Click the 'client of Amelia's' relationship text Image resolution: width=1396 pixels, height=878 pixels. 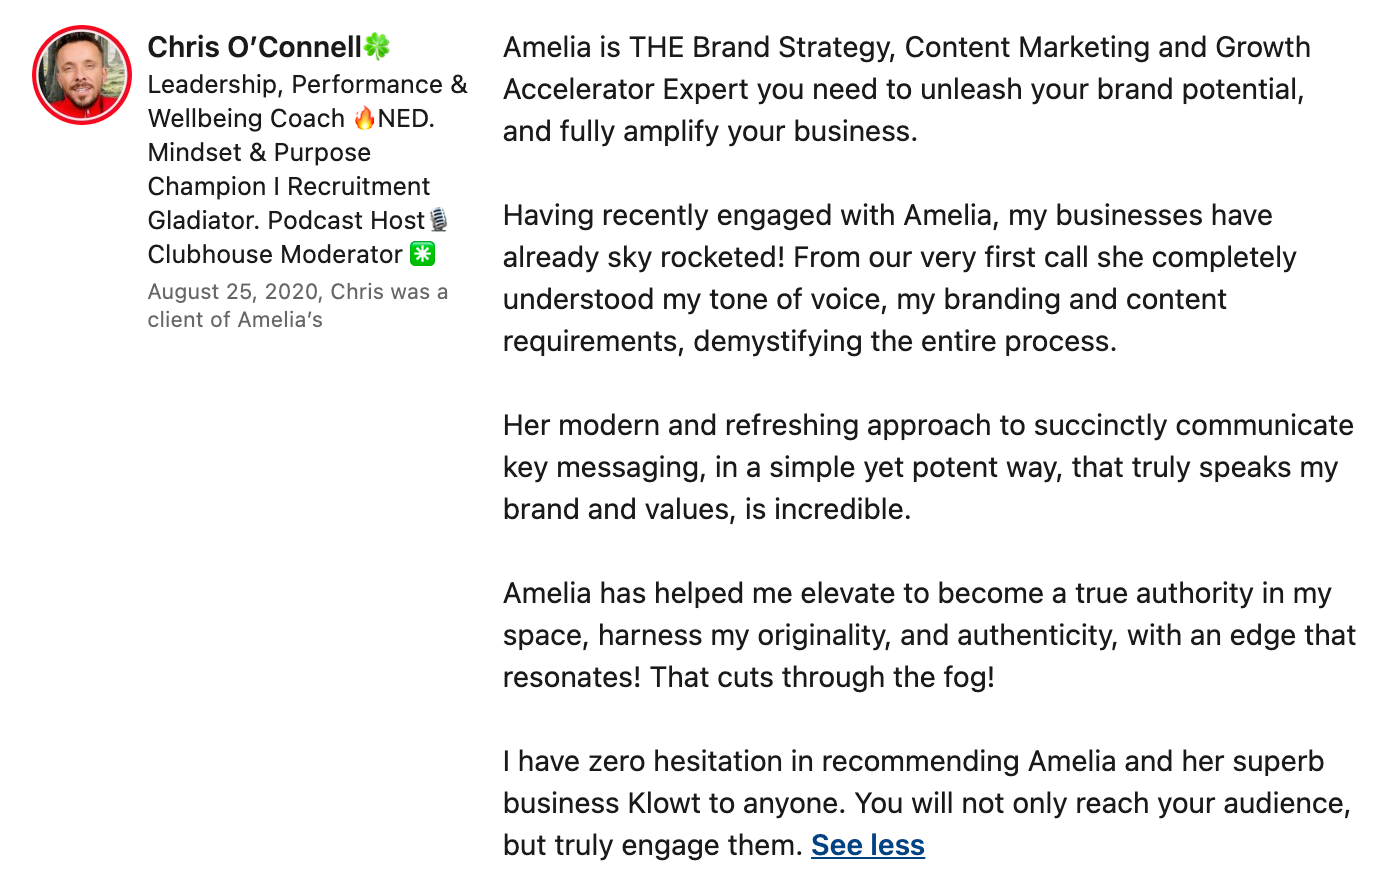235,320
